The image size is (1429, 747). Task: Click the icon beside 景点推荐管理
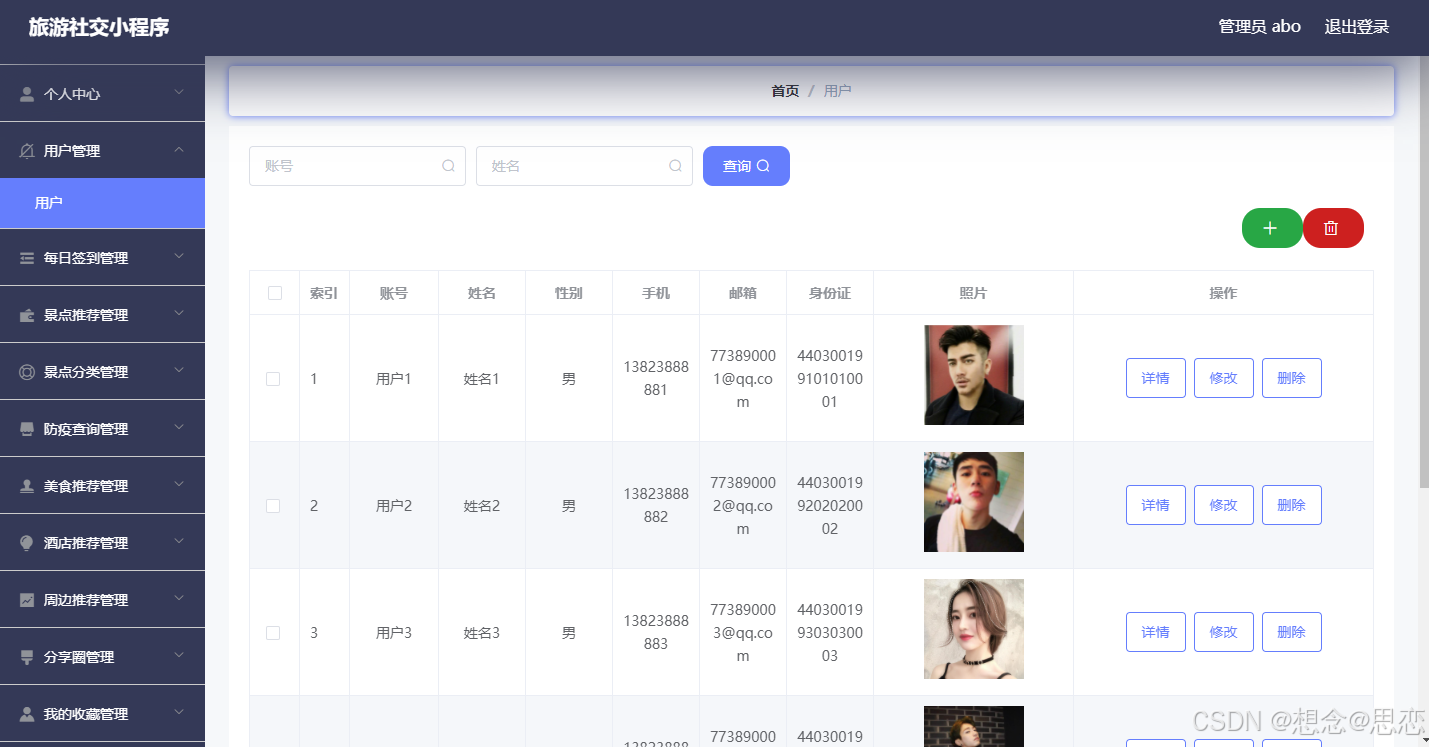(27, 315)
